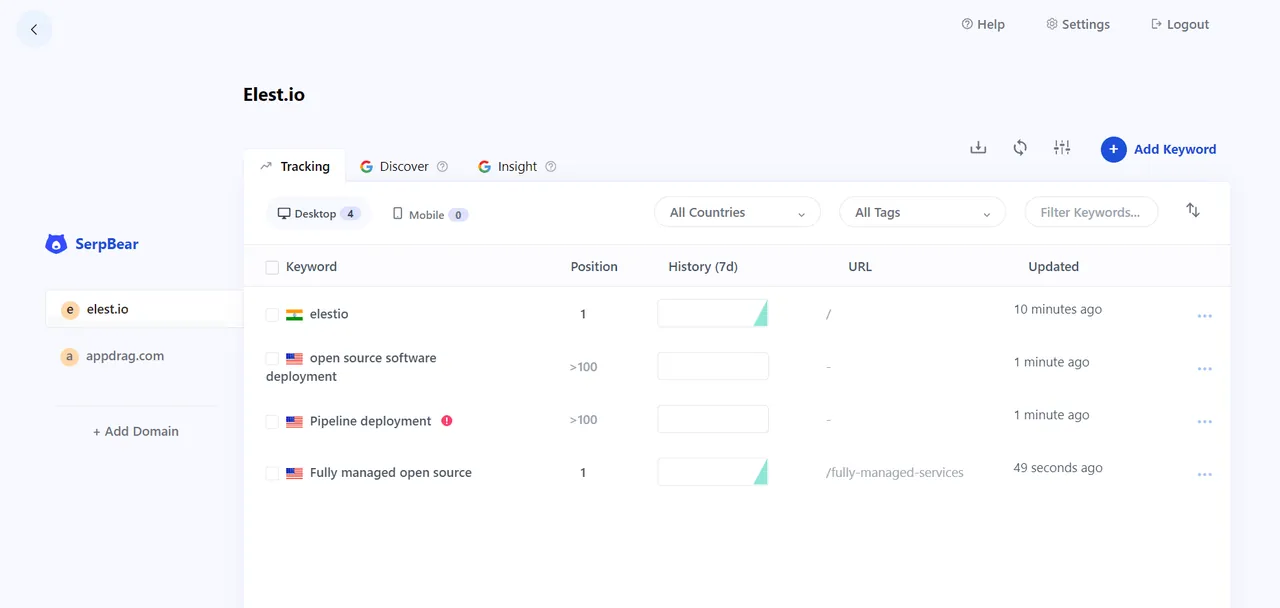
Task: Click the US flag on Pipeline deployment row
Action: click(x=294, y=422)
